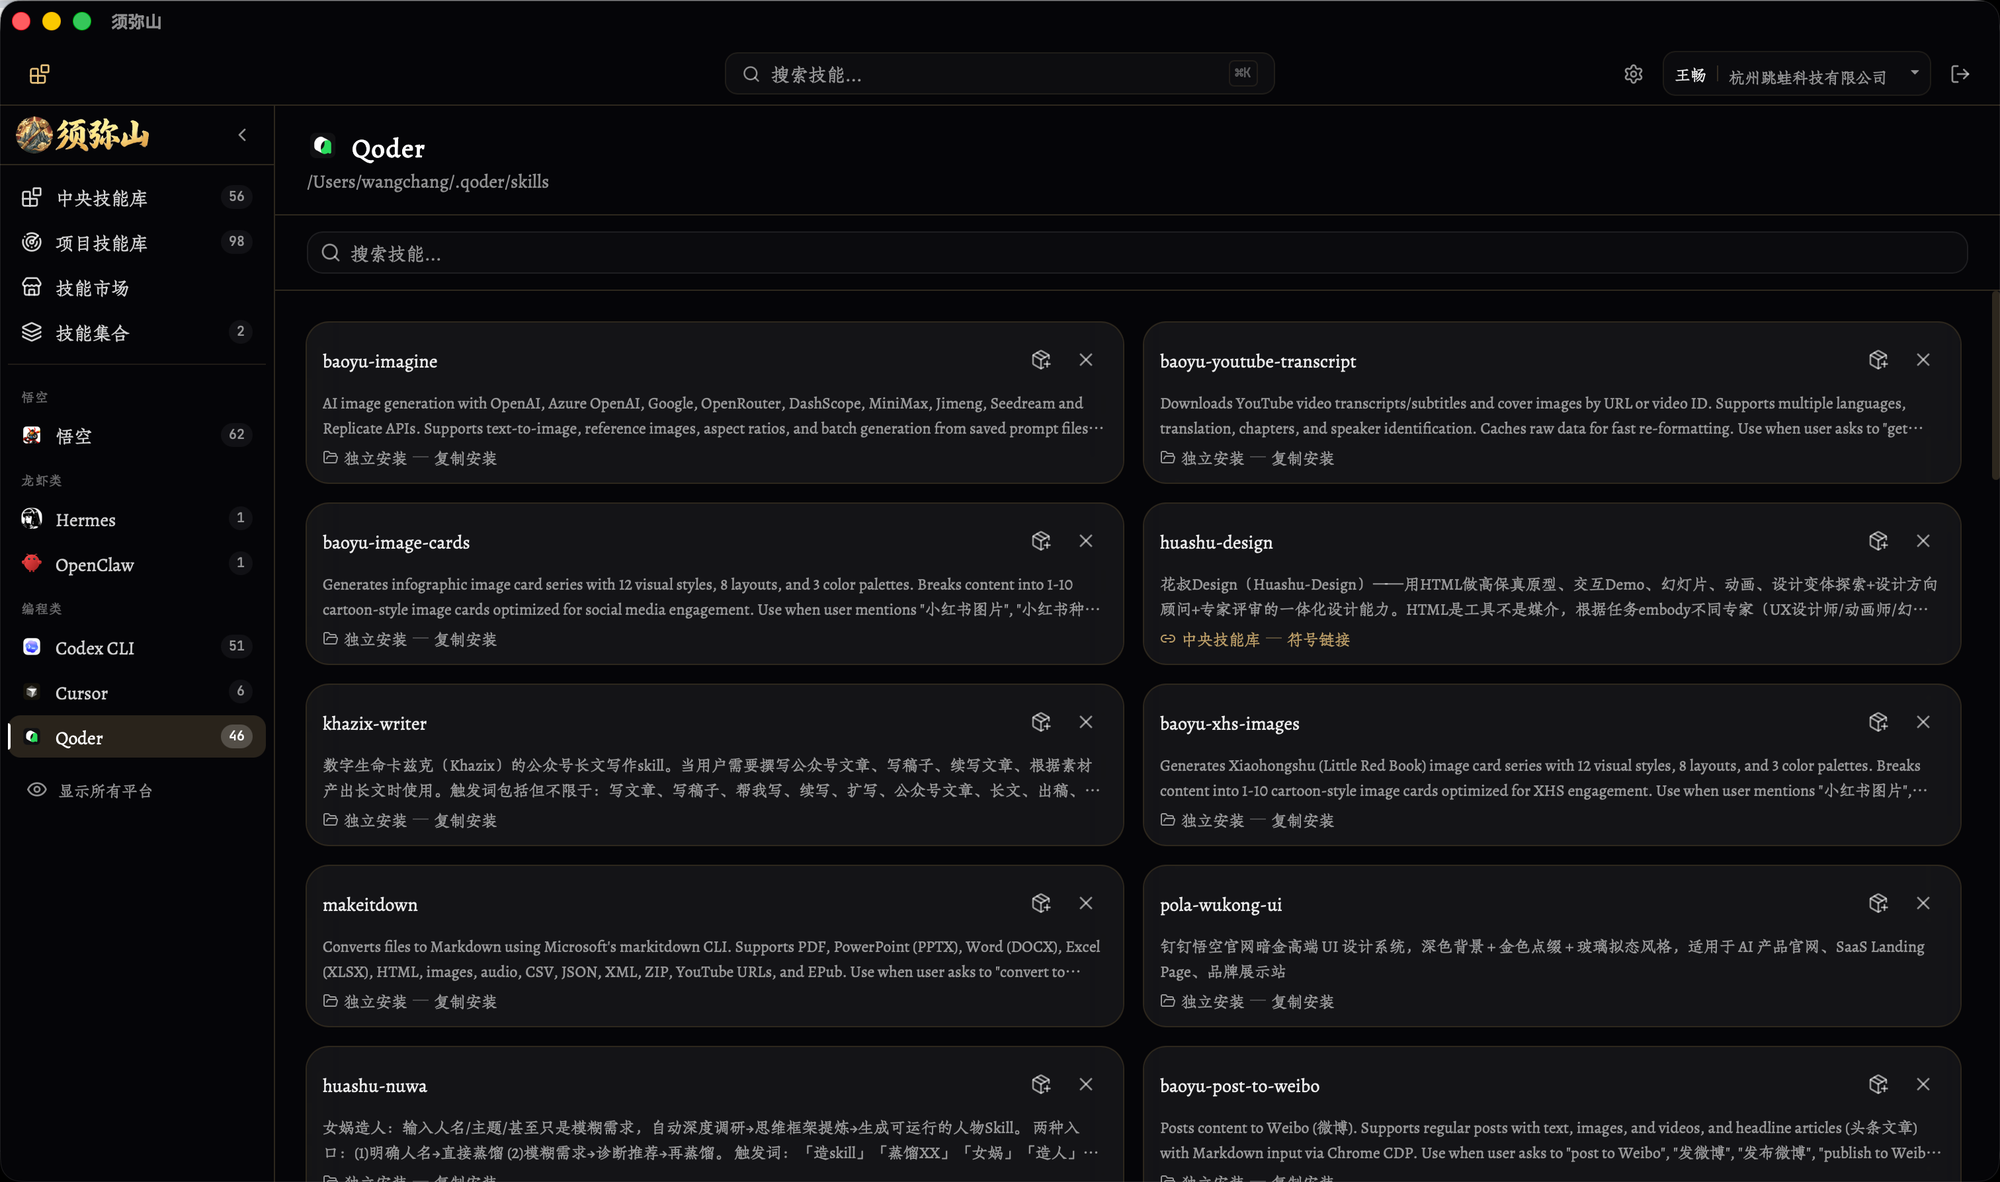
Task: Remove the baoyu-imagine skill via X icon
Action: pyautogui.click(x=1086, y=360)
